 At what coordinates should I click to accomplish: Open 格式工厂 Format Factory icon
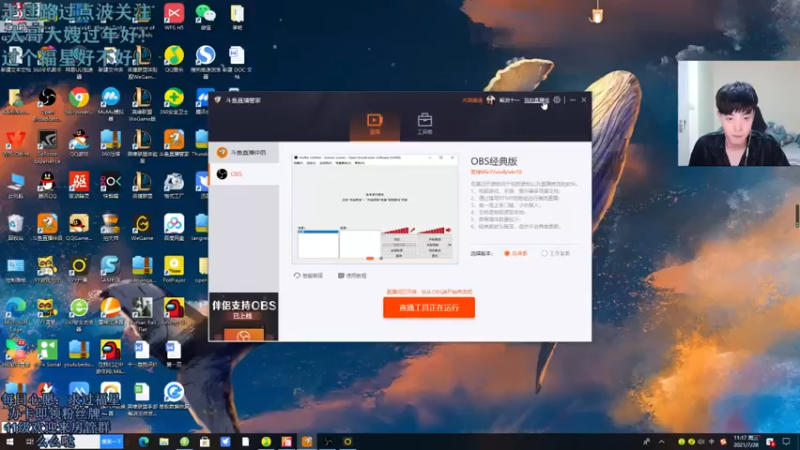point(173,186)
